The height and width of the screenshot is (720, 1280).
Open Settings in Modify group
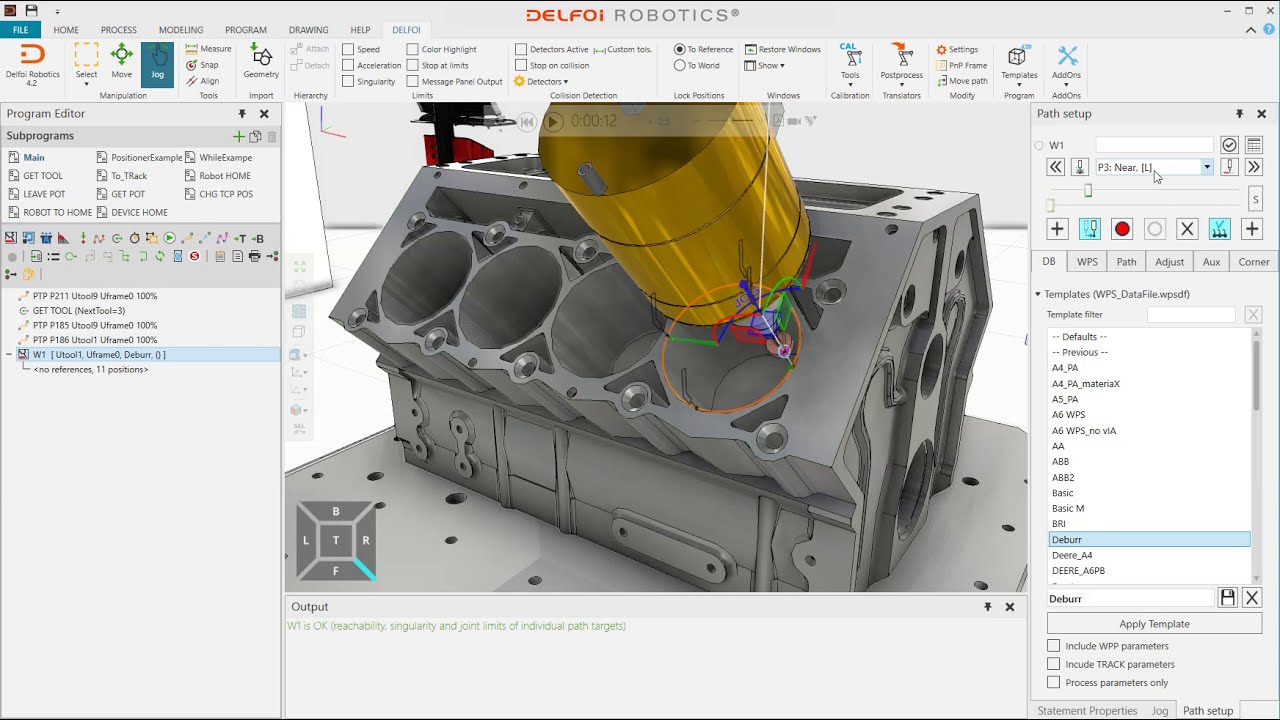957,49
